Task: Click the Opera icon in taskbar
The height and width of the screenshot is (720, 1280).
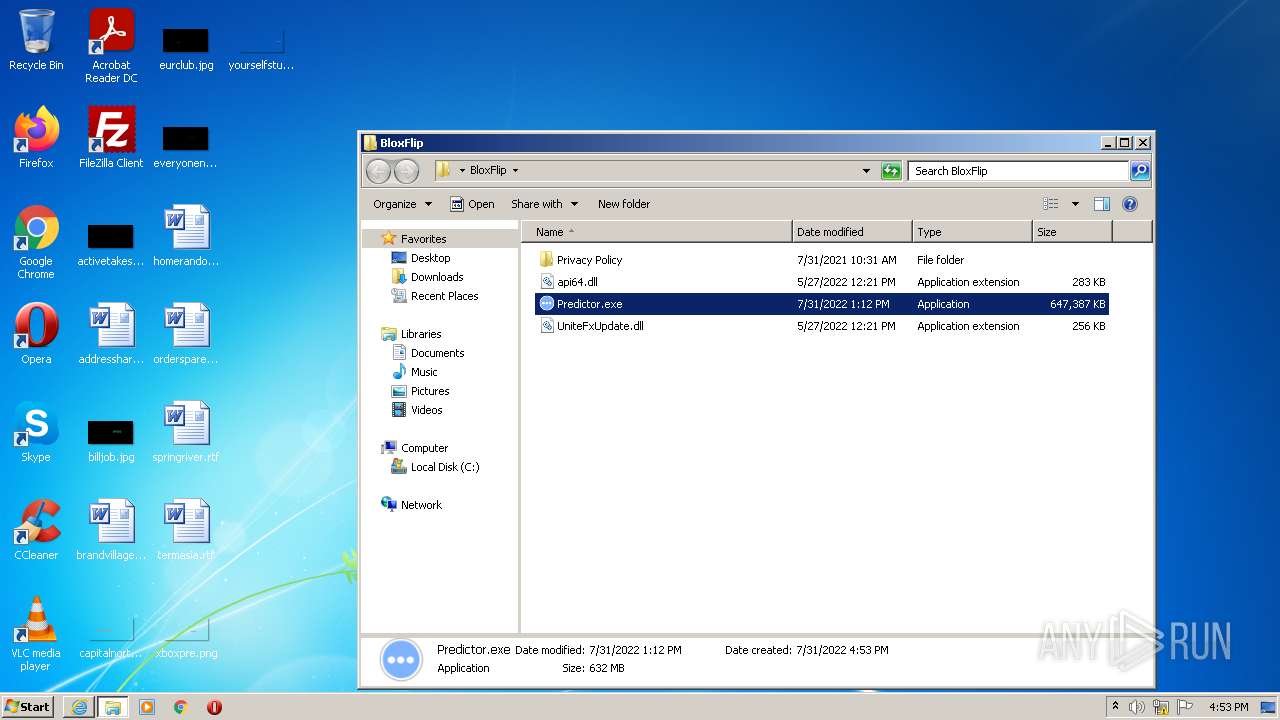Action: coord(214,707)
